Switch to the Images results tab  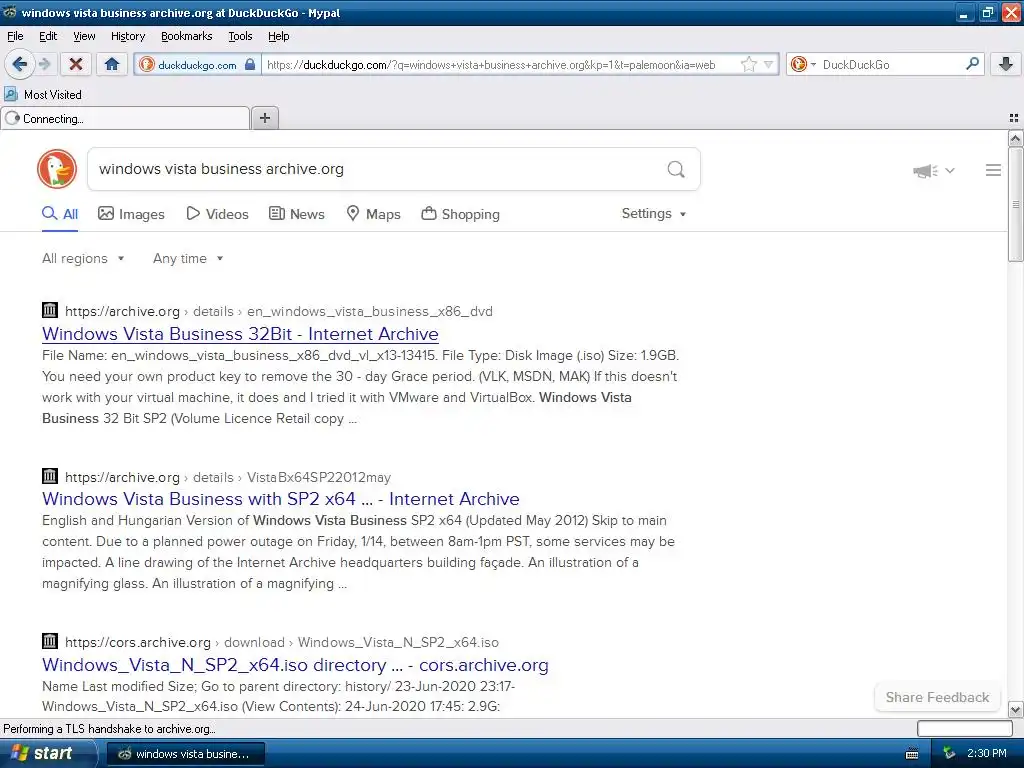click(x=131, y=214)
